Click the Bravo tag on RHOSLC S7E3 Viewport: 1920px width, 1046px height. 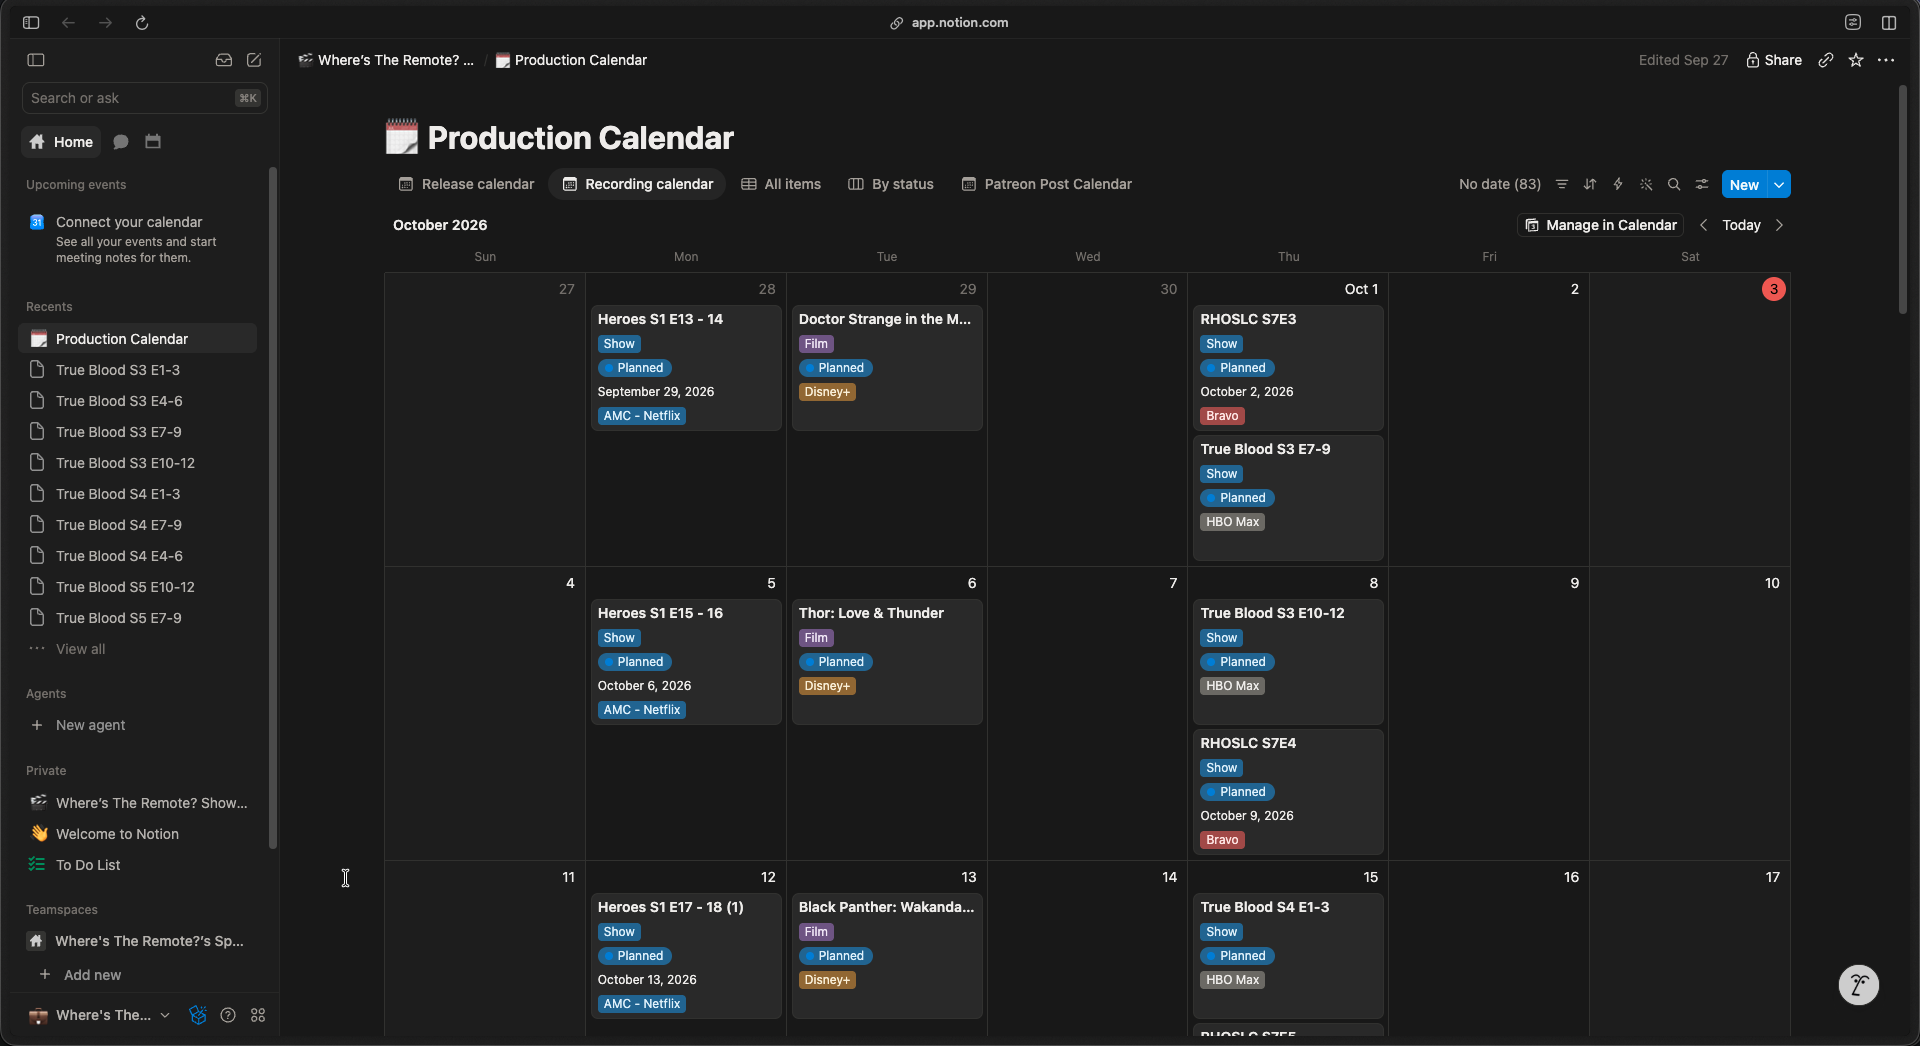click(1222, 416)
